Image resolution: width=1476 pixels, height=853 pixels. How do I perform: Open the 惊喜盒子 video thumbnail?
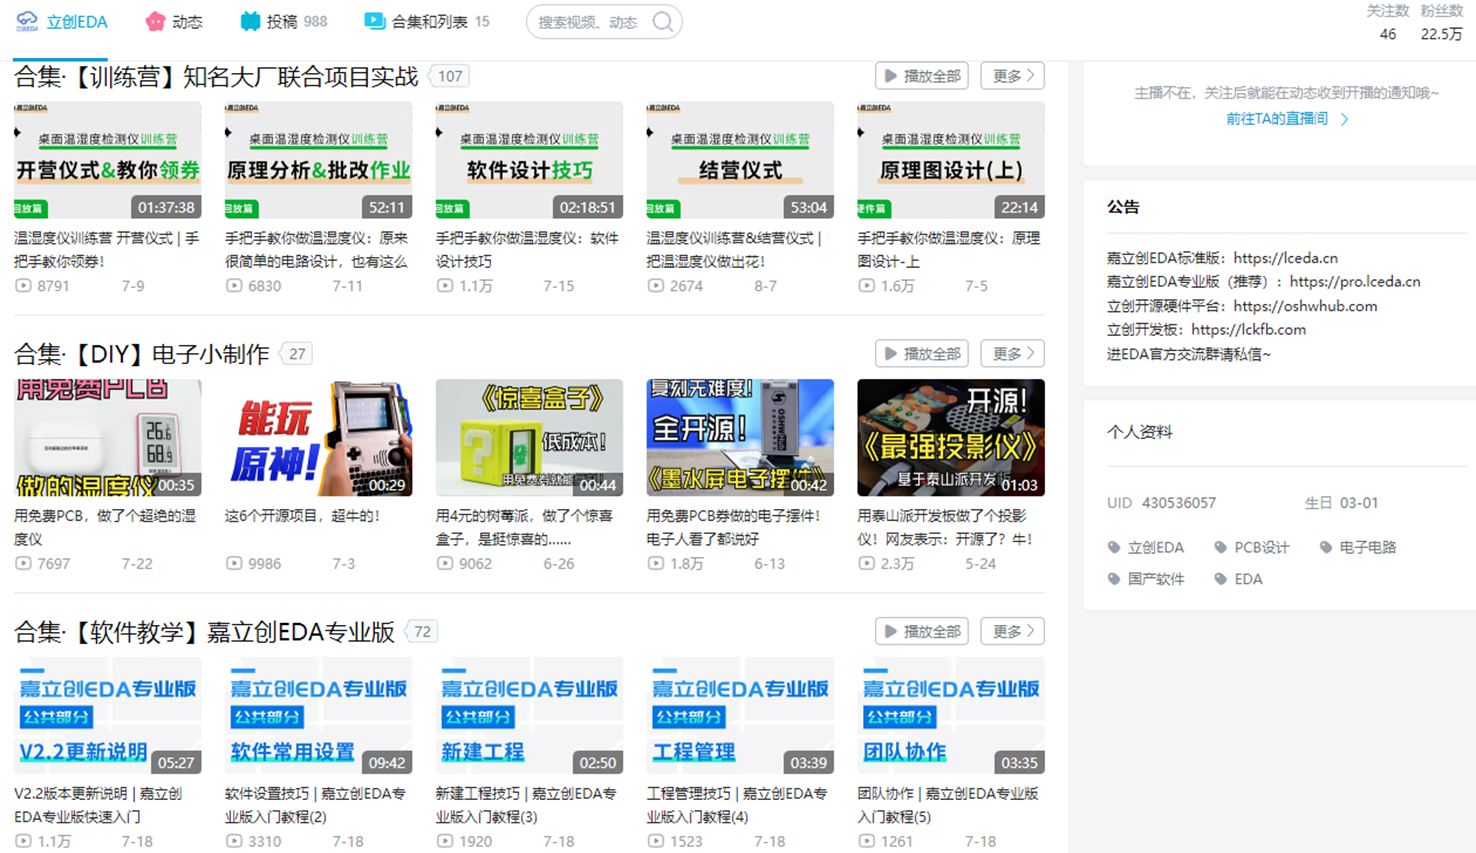tap(529, 438)
